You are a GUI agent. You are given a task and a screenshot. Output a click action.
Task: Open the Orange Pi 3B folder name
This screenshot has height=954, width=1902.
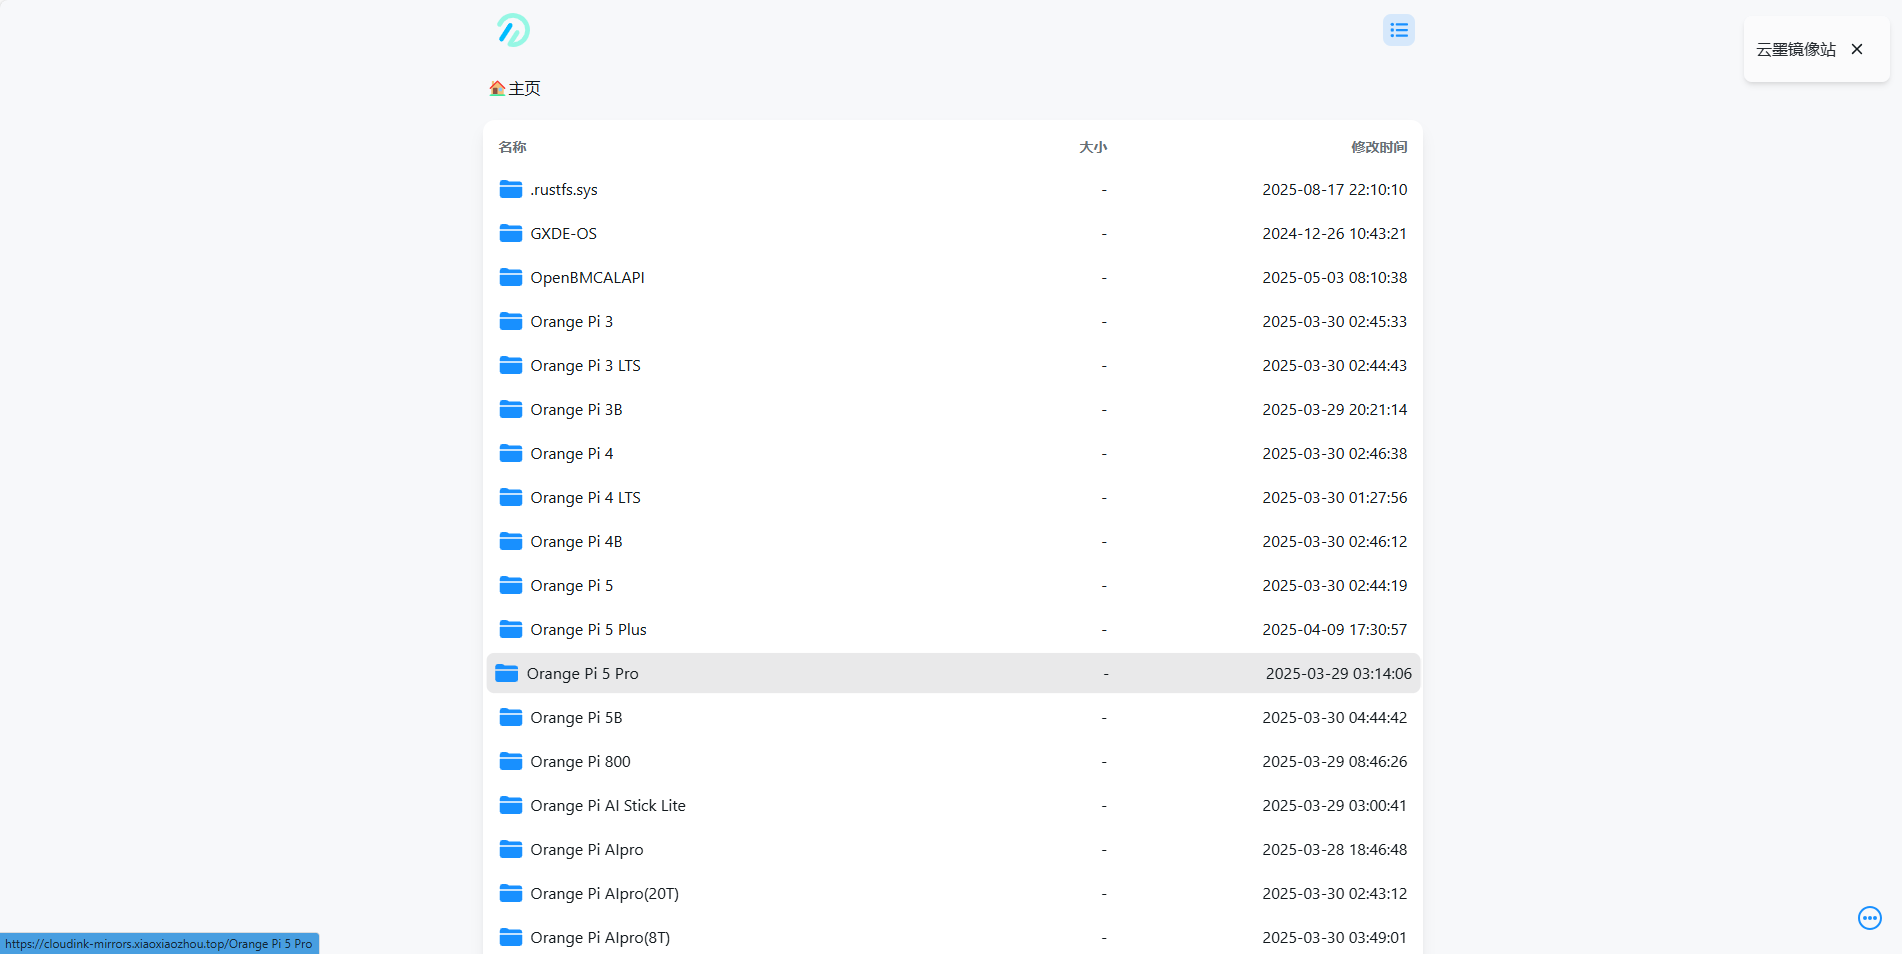tap(576, 410)
